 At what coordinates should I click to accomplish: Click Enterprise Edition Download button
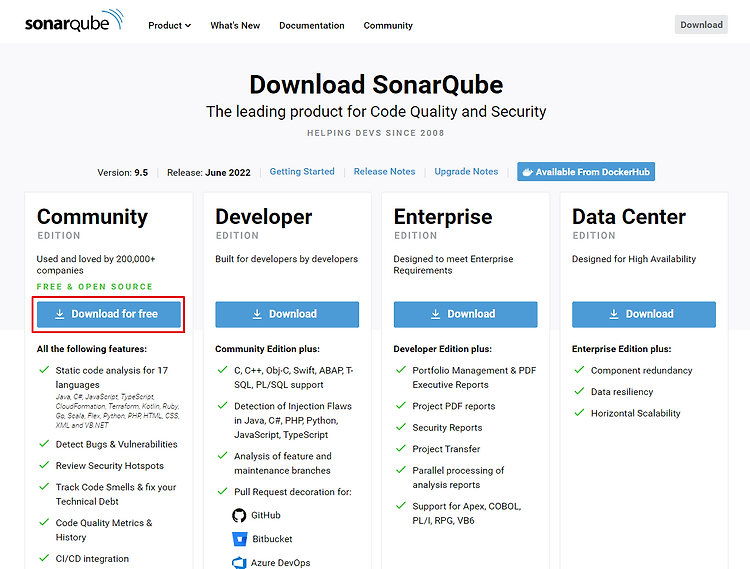(465, 314)
